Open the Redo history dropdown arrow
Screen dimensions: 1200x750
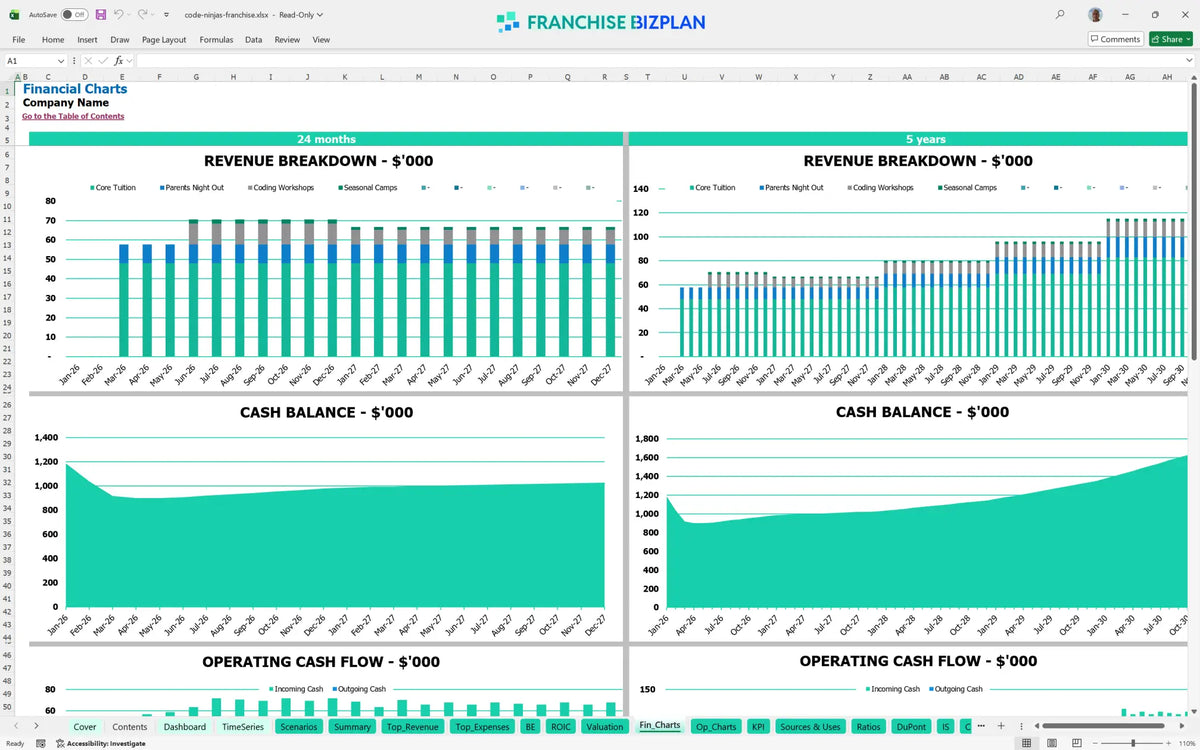pyautogui.click(x=155, y=15)
